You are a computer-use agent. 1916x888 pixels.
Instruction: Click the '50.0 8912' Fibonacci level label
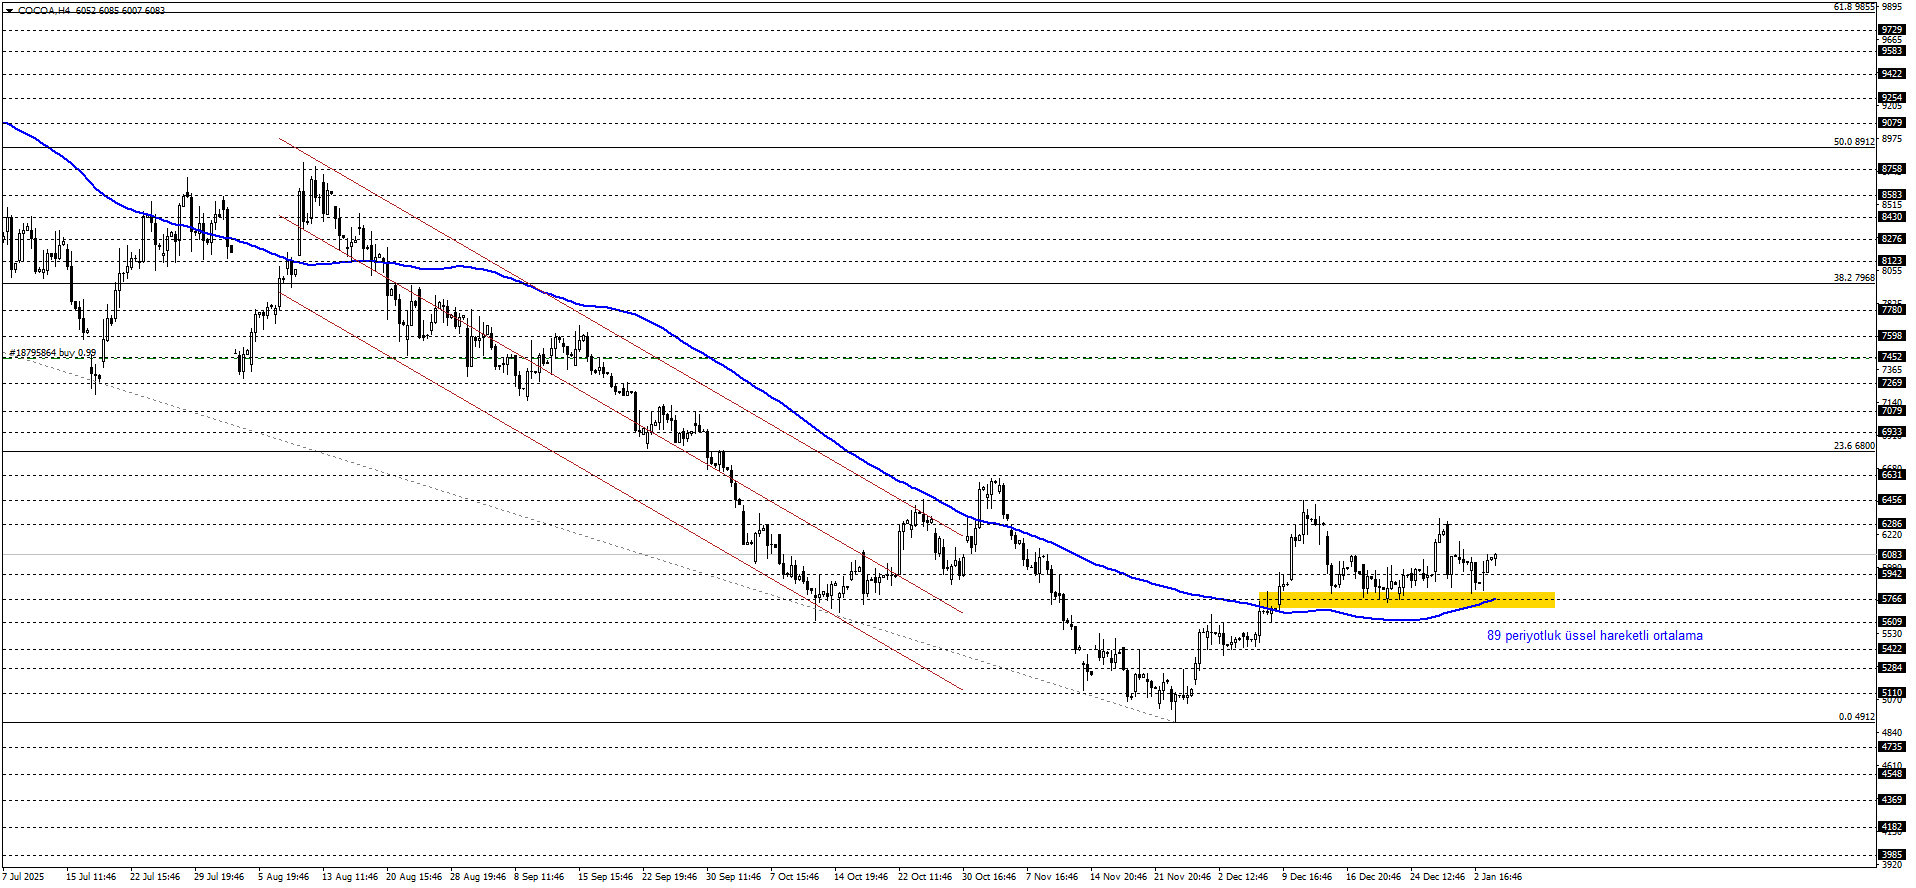[1853, 142]
